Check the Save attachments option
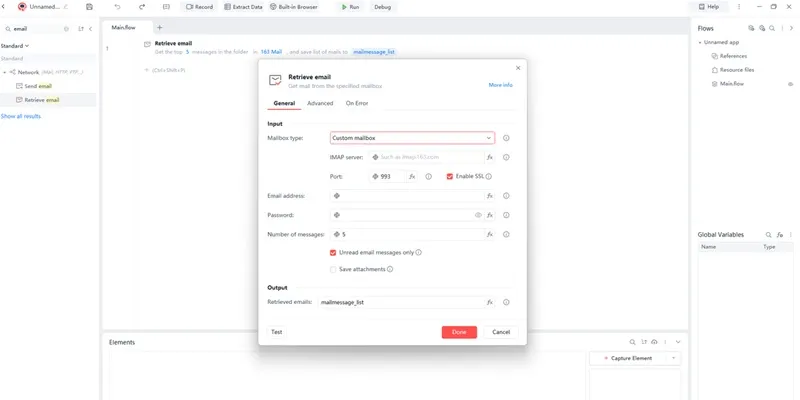This screenshot has width=800, height=400. [x=333, y=269]
